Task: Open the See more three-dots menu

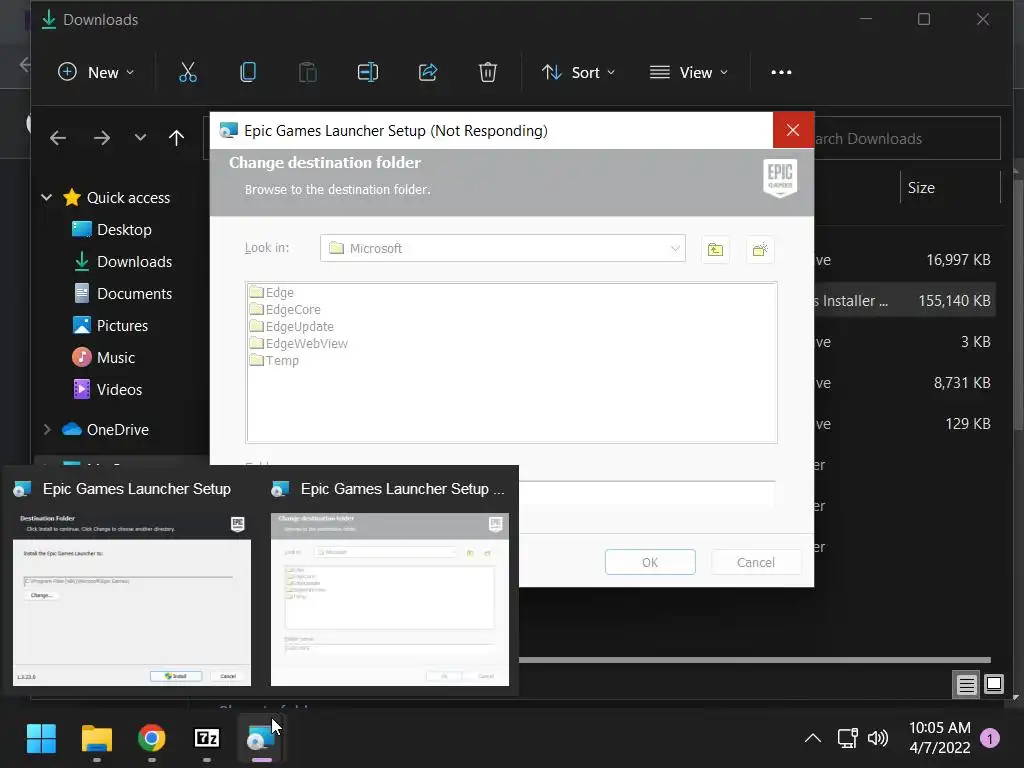Action: (x=781, y=72)
